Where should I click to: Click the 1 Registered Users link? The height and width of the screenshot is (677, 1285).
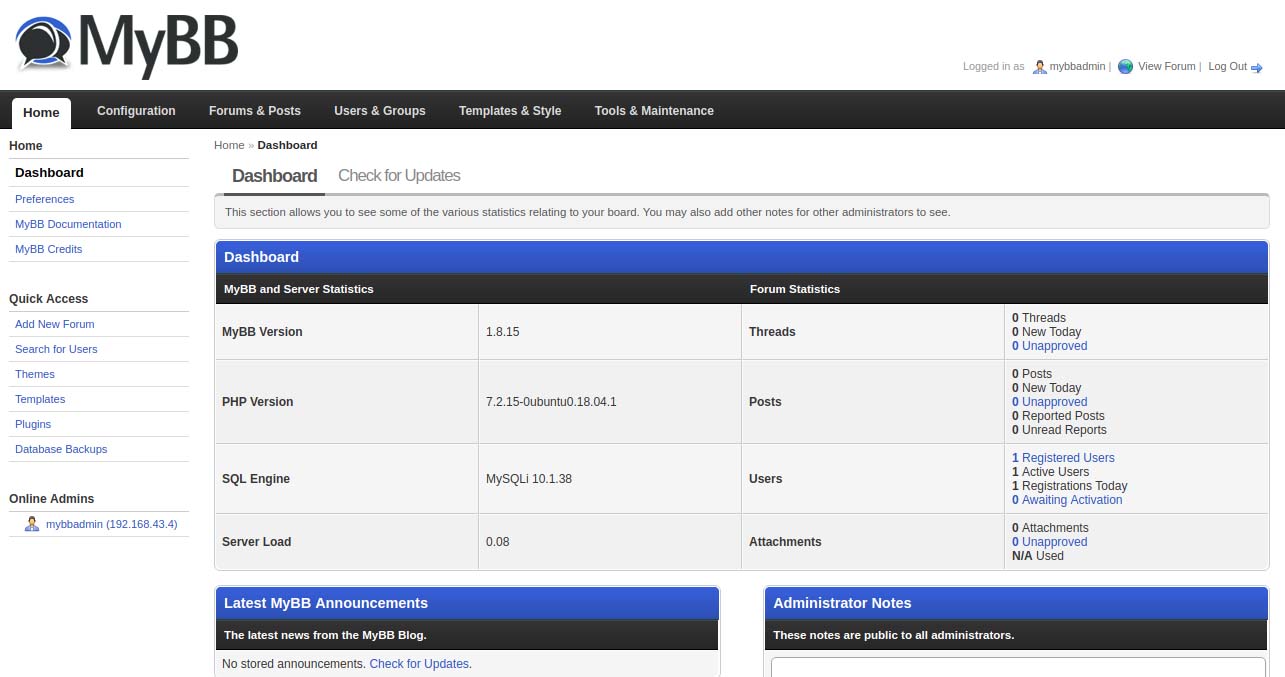click(x=1063, y=457)
